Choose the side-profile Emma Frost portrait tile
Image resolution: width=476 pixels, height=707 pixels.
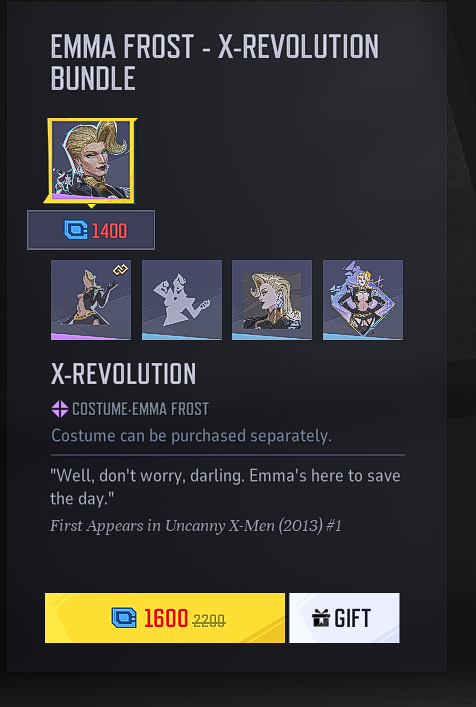tap(272, 300)
